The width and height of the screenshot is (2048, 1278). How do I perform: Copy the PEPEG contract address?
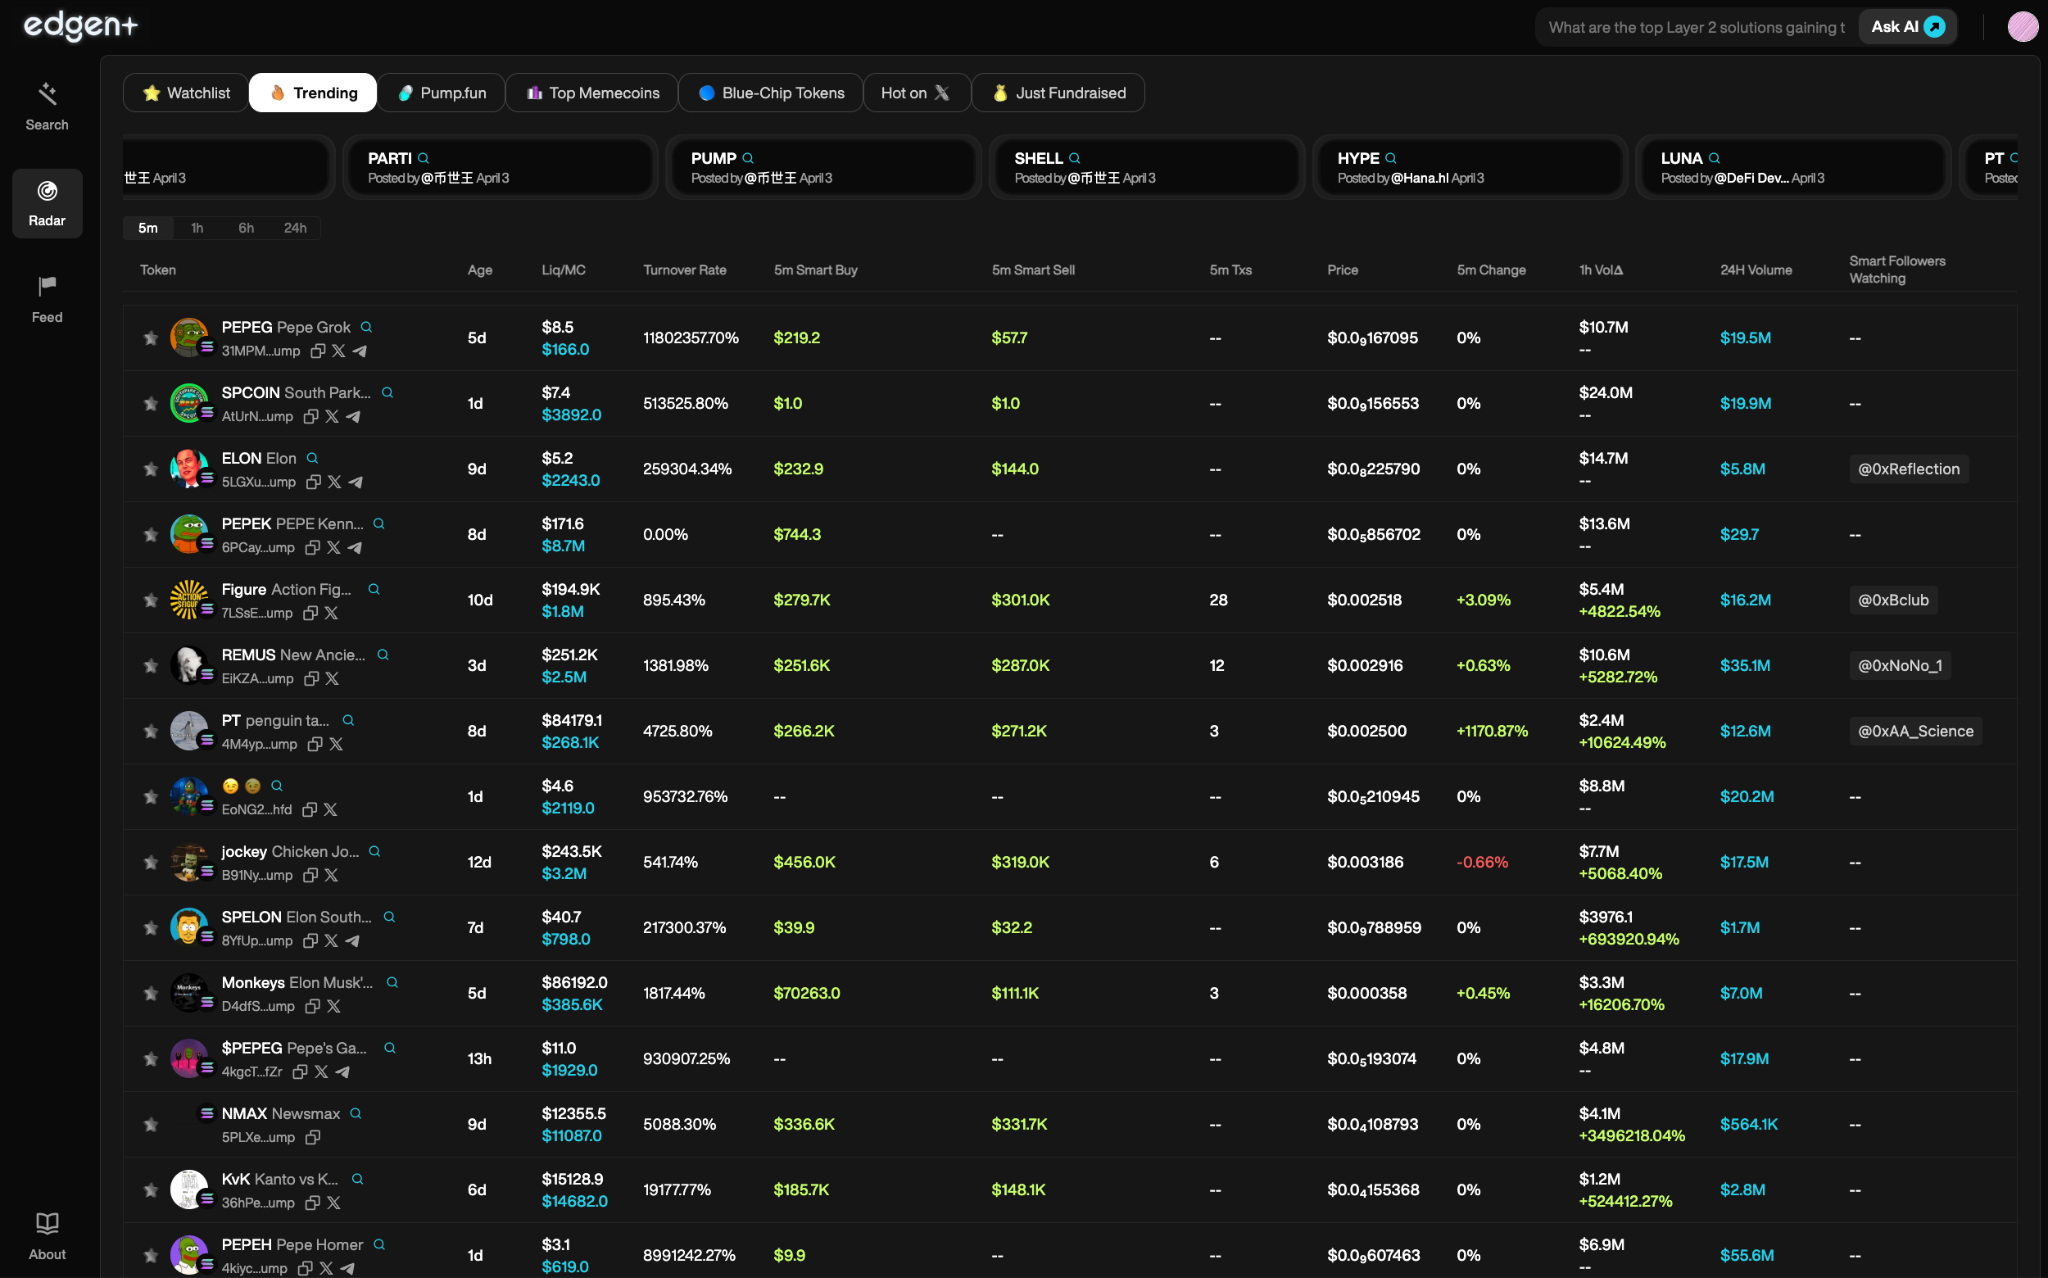(x=317, y=351)
